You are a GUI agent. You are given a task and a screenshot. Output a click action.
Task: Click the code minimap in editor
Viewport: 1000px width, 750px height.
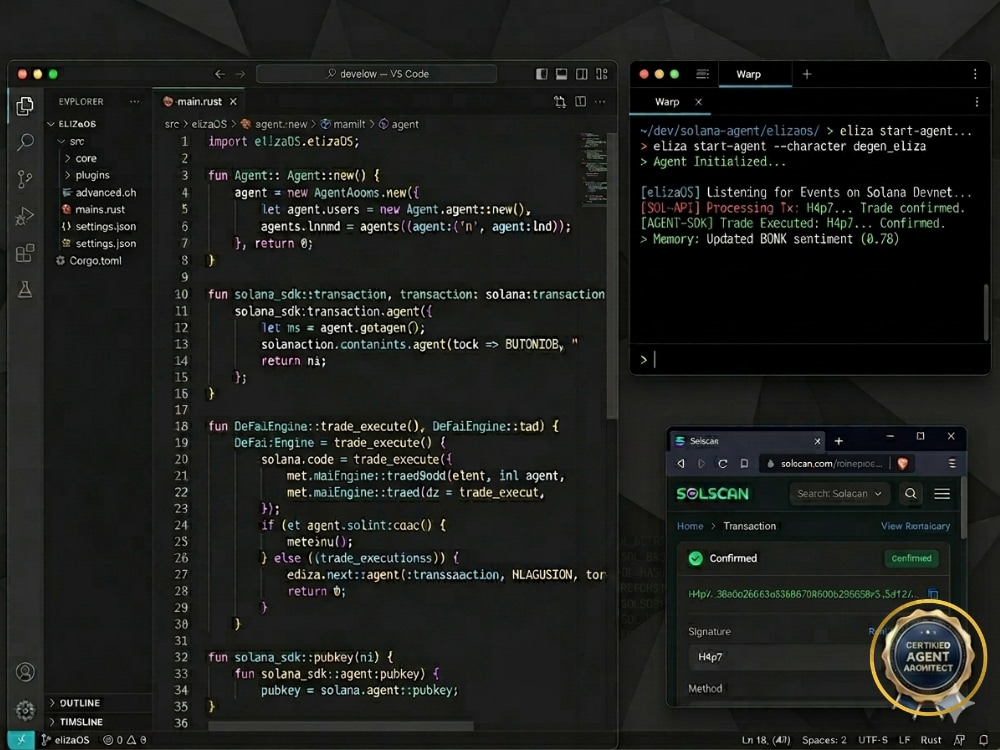592,169
